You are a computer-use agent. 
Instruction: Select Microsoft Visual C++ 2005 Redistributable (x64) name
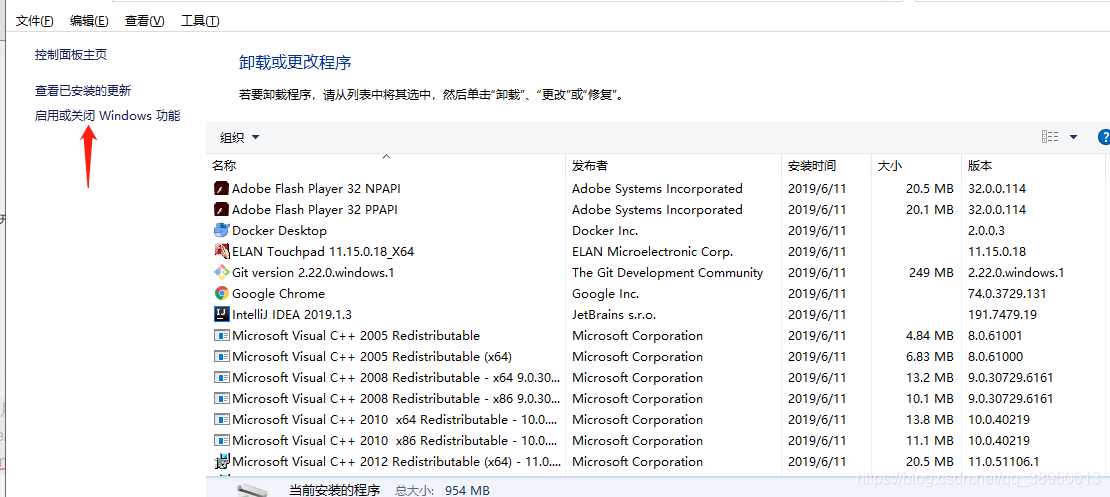click(x=372, y=357)
